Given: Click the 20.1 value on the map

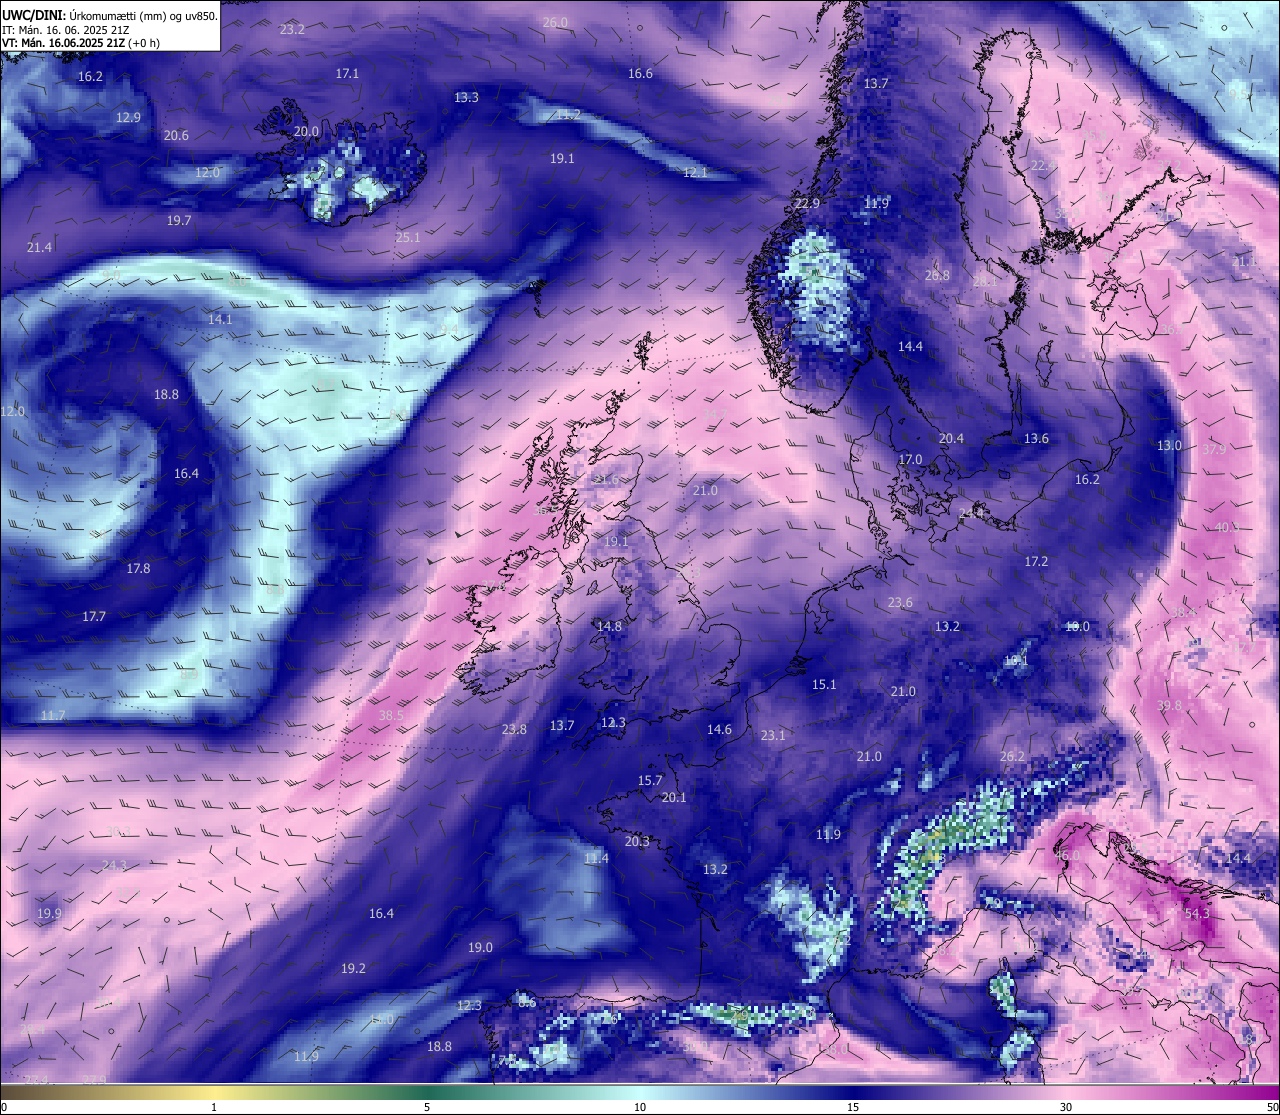Looking at the screenshot, I should (674, 797).
